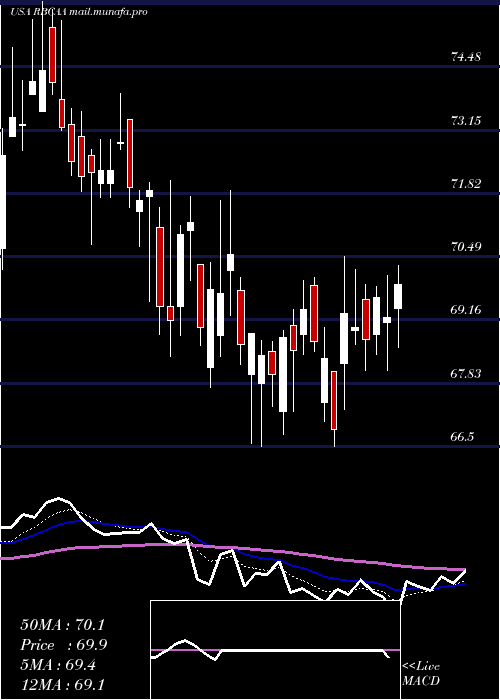Image resolution: width=500 pixels, height=700 pixels.
Task: Click the 50MA : 70.1 readout
Action: 62,625
